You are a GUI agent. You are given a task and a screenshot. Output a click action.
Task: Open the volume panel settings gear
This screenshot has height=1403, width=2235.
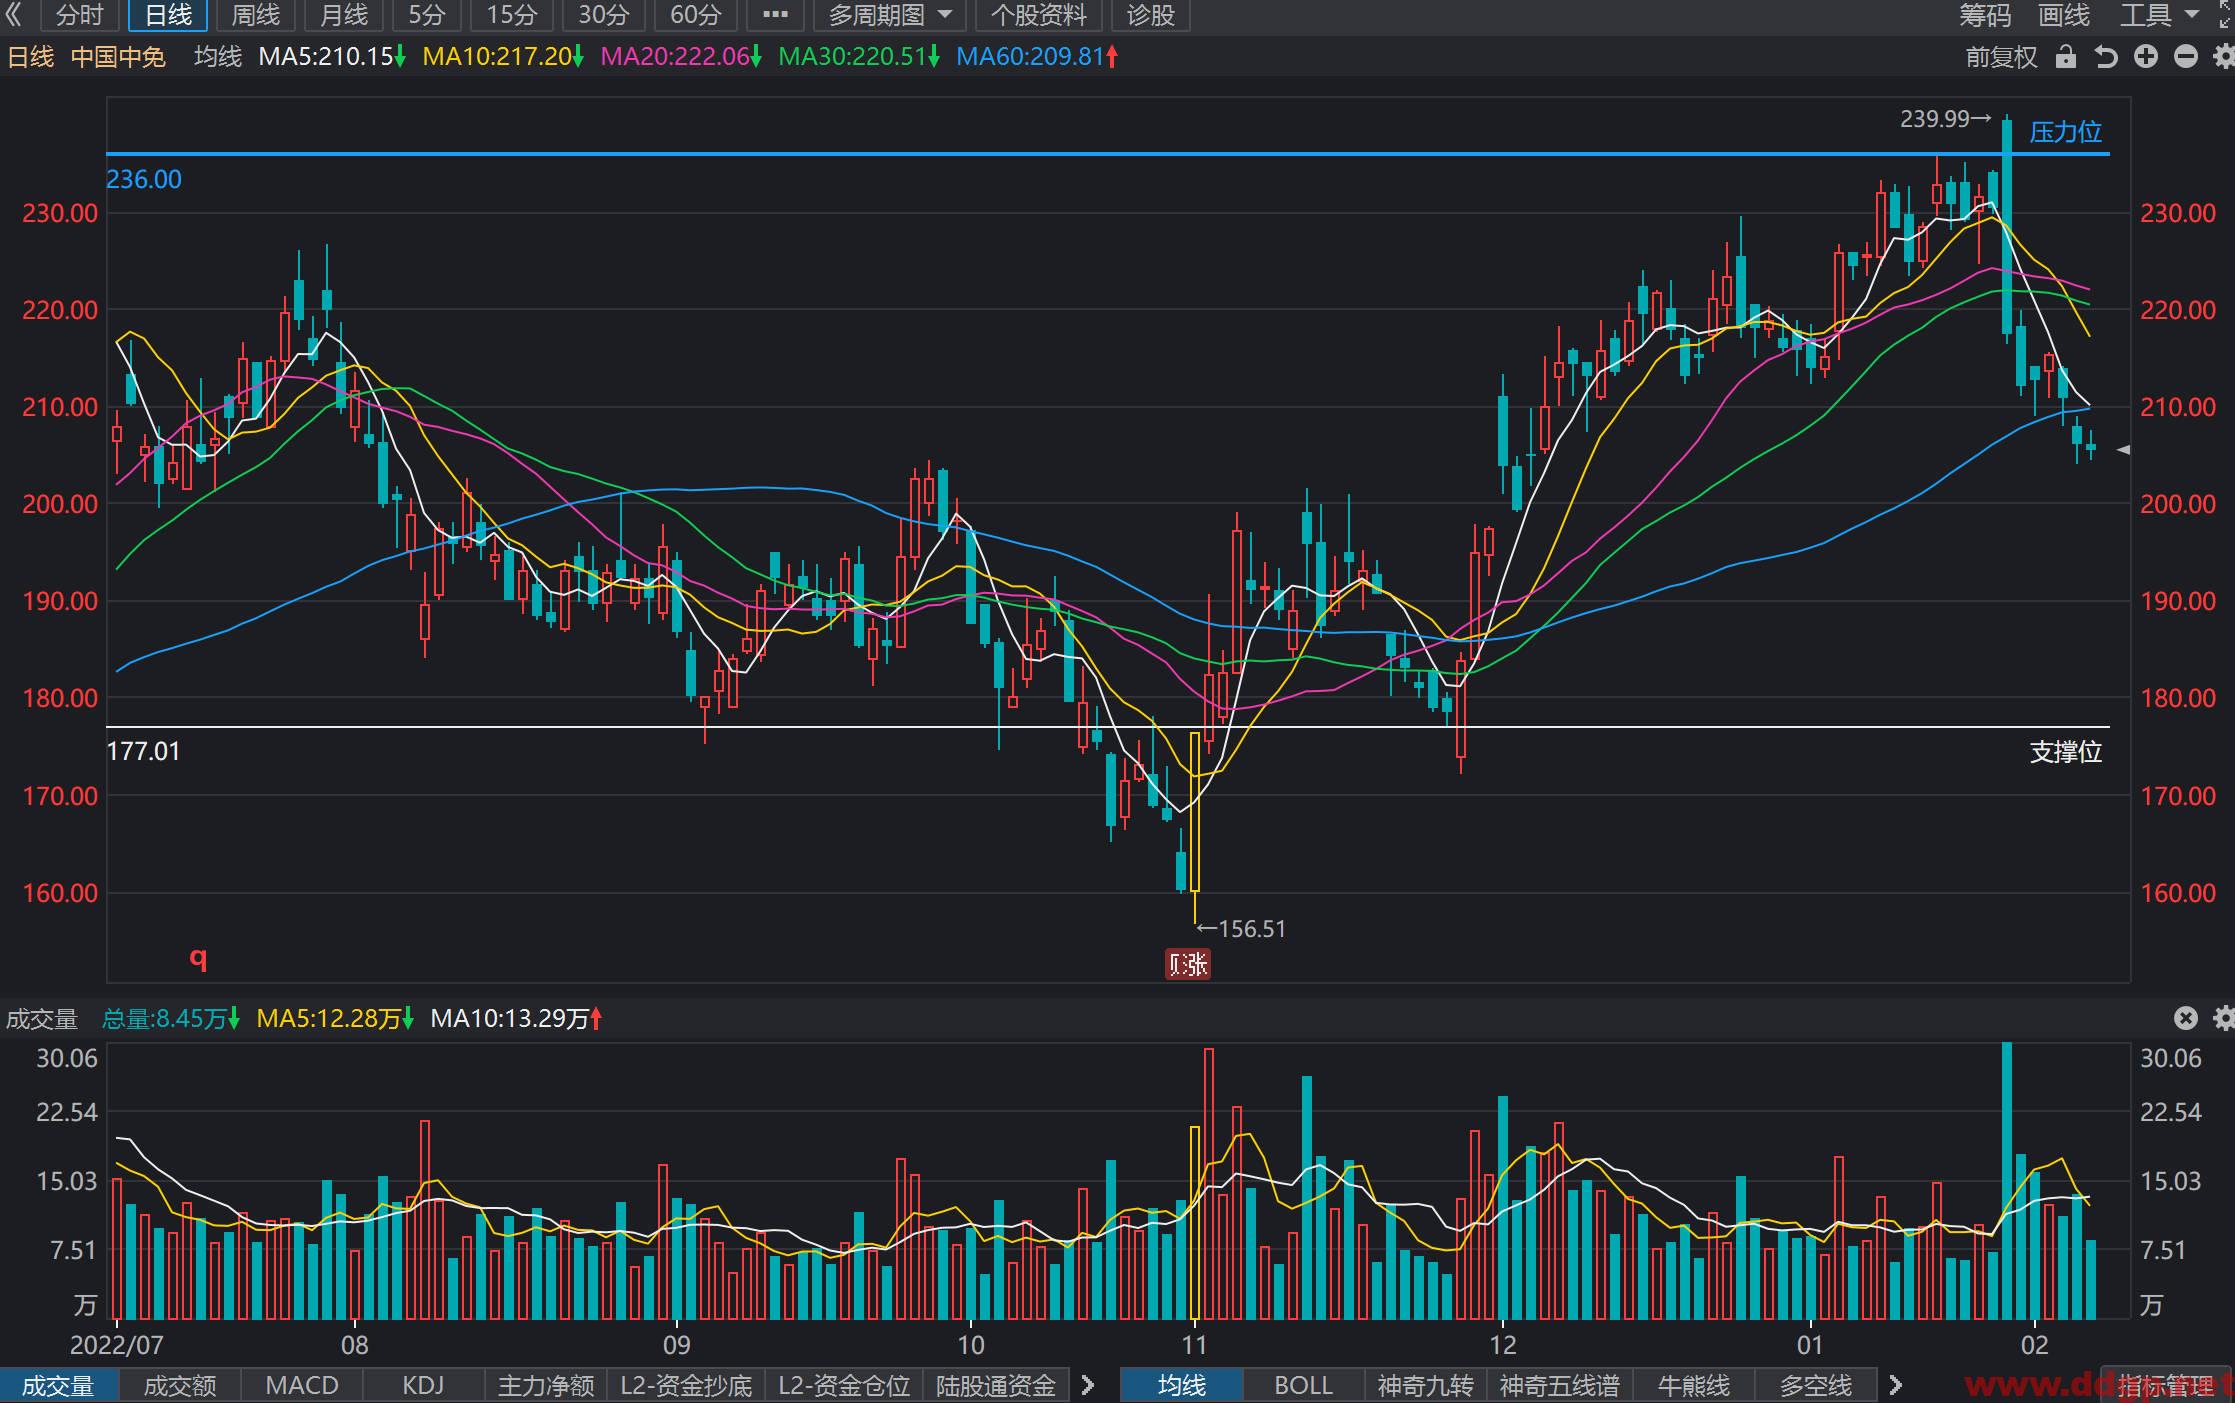coord(2224,1018)
